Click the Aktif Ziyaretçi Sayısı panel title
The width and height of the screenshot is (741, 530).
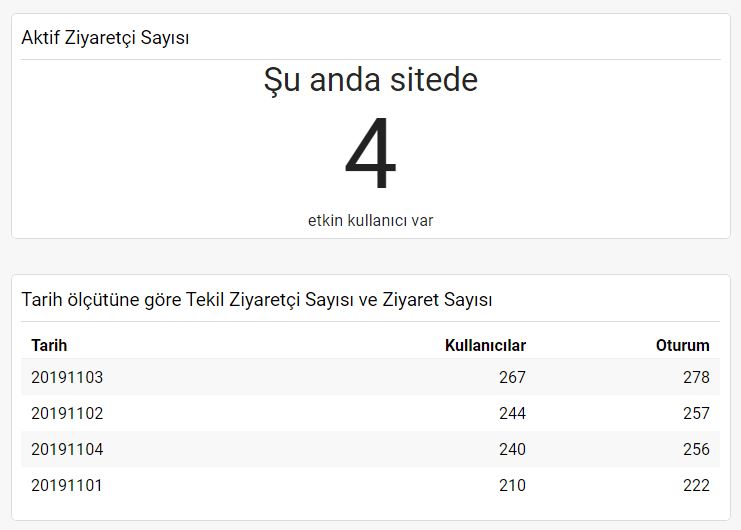click(105, 38)
